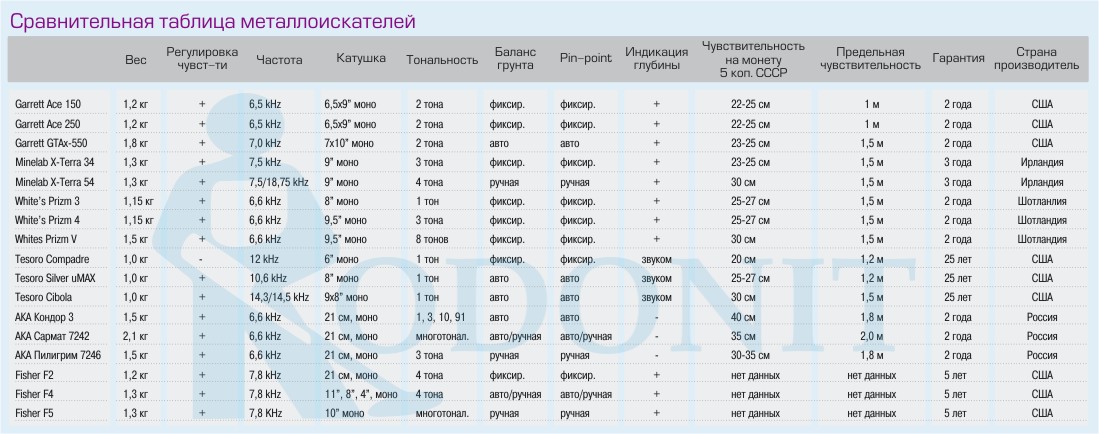The width and height of the screenshot is (1099, 434).
Task: Click the 'Garrett Ace 250' row name
Action: tap(48, 124)
